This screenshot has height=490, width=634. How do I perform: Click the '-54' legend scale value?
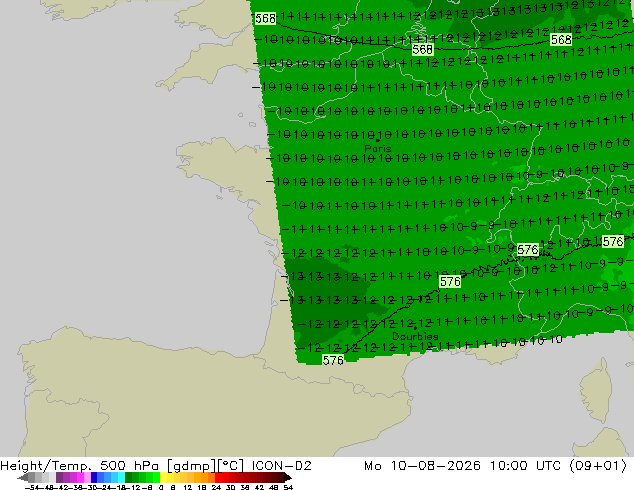(x=31, y=487)
